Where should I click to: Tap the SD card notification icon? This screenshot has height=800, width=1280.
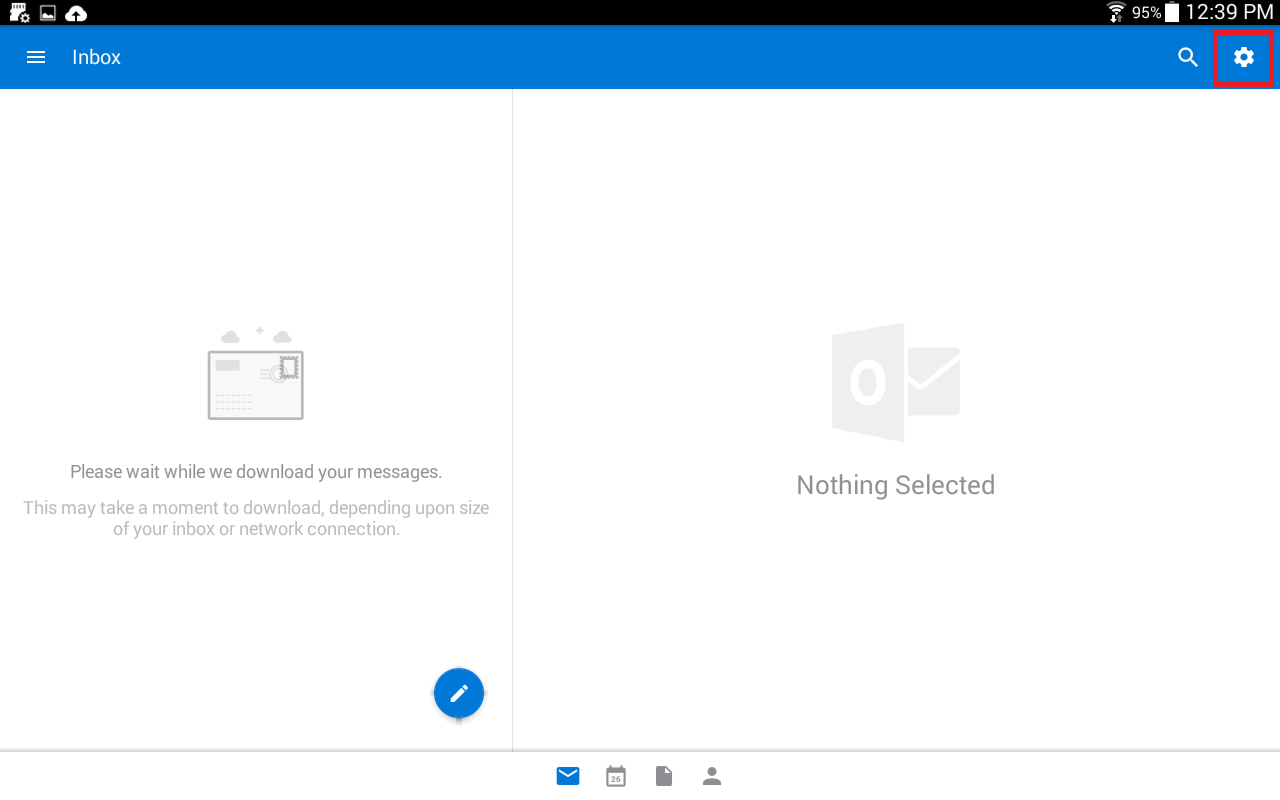click(x=19, y=13)
